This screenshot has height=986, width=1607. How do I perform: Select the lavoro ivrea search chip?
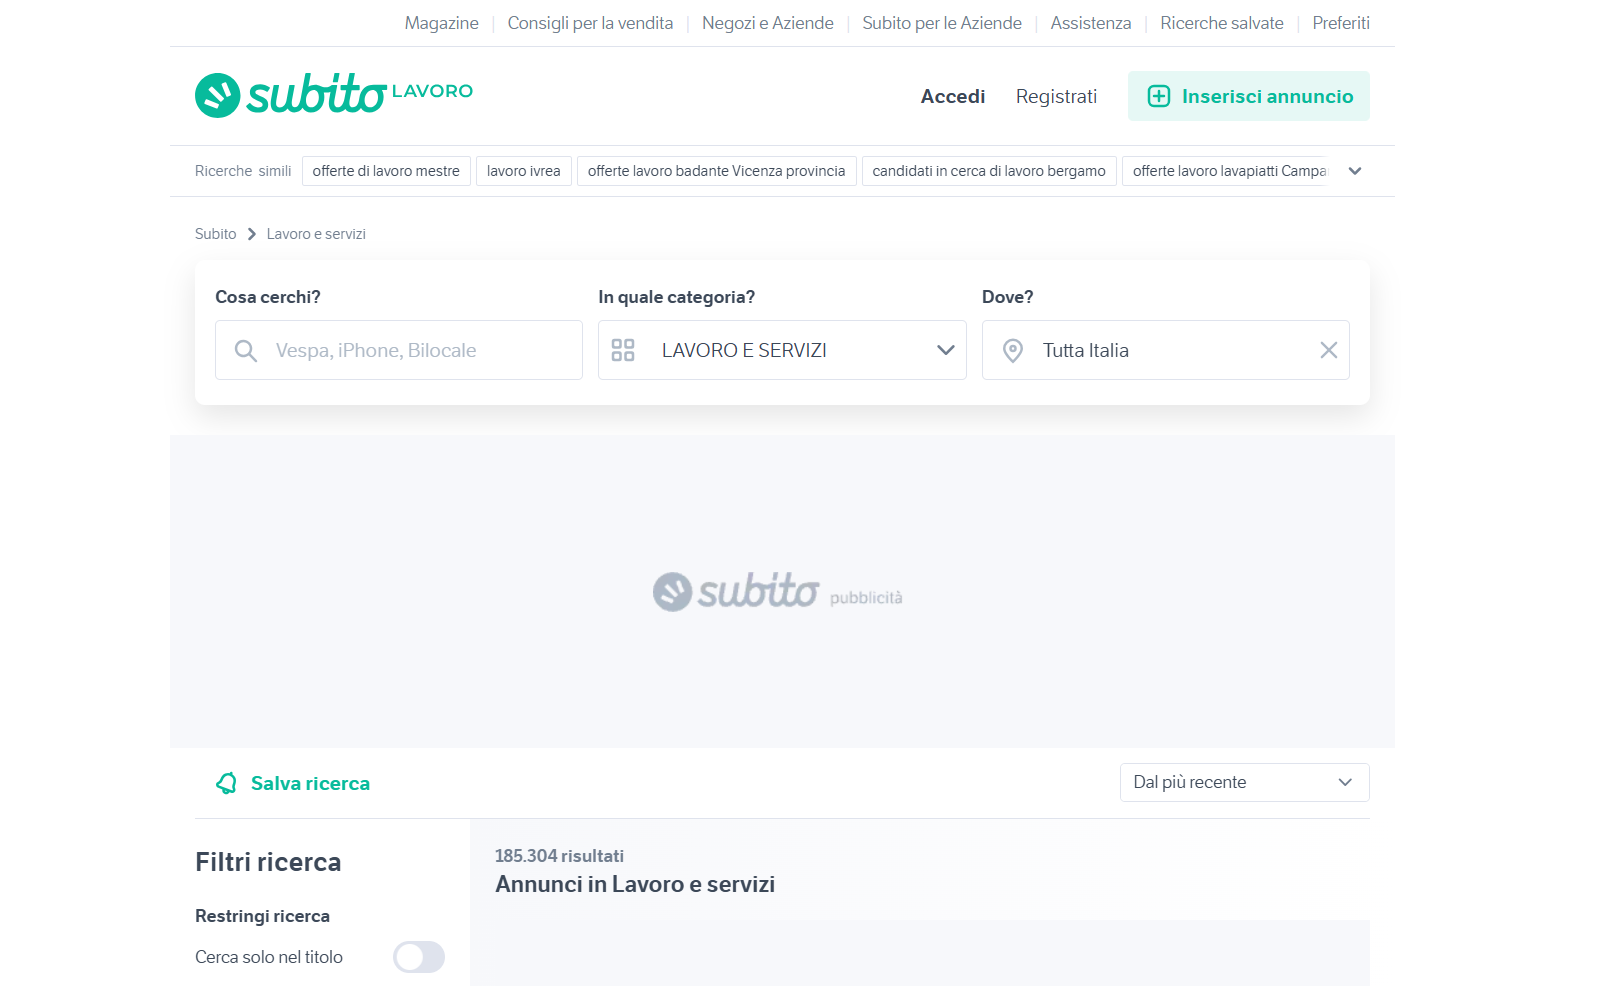click(x=523, y=170)
